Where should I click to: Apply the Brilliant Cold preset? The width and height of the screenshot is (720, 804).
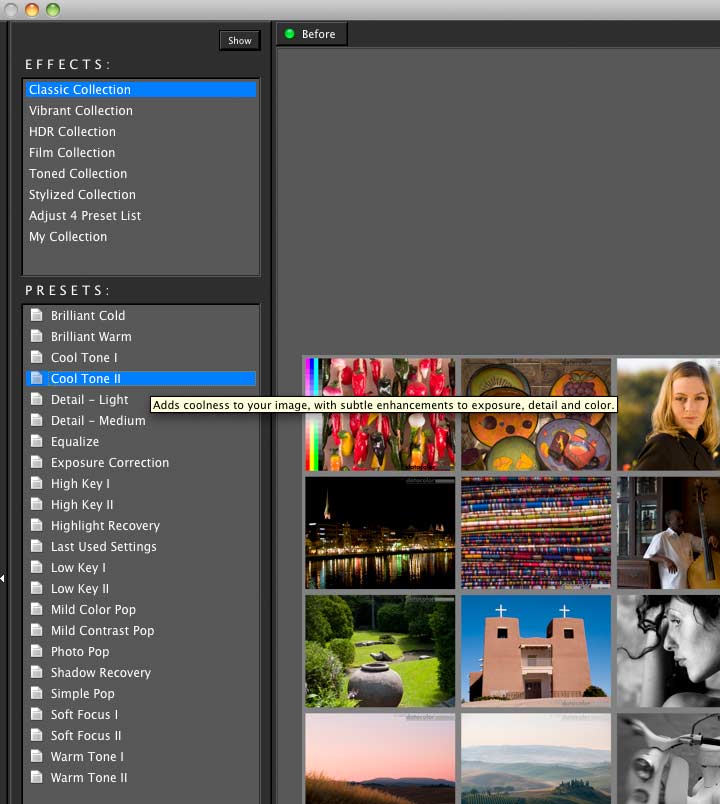141,315
